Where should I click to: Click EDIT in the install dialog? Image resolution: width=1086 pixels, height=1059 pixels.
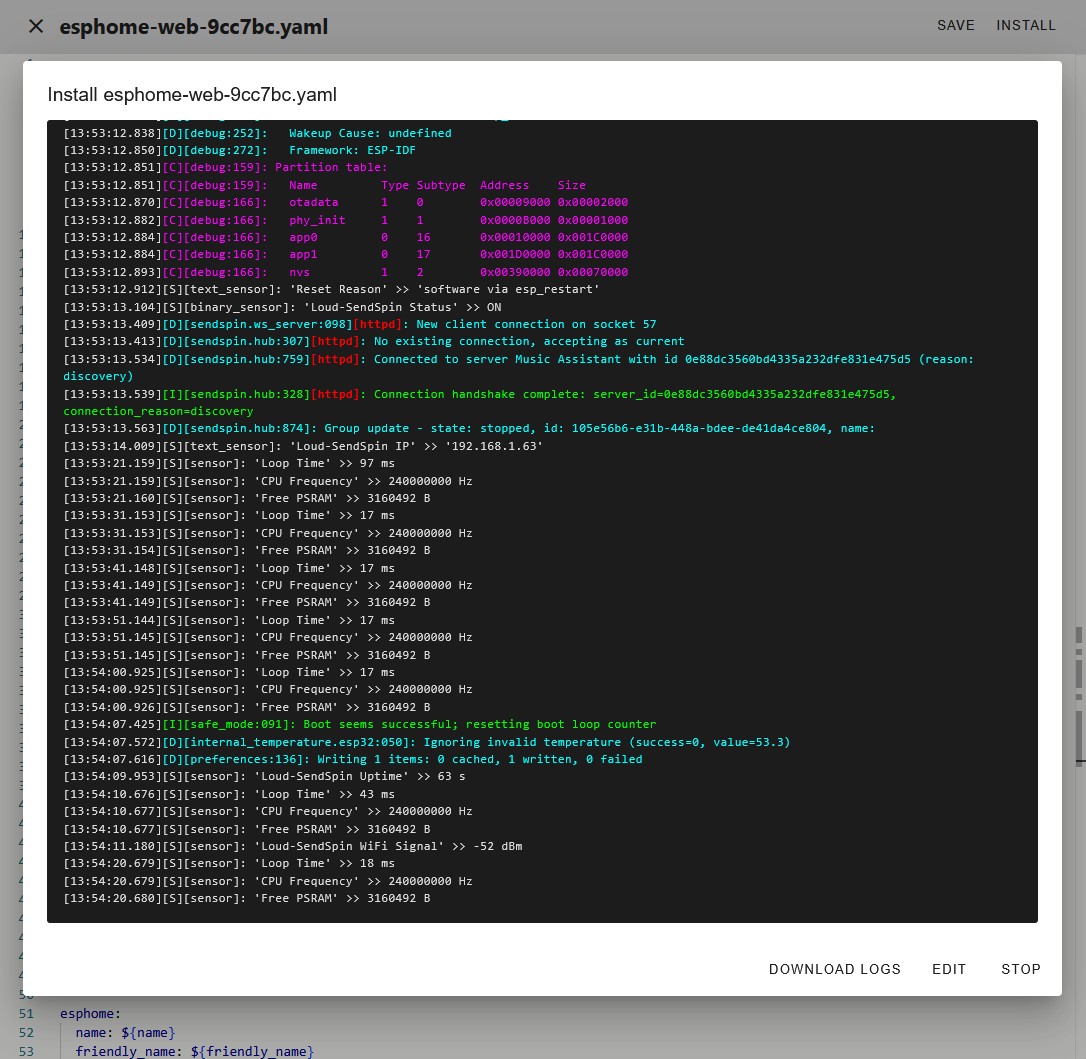[x=948, y=969]
